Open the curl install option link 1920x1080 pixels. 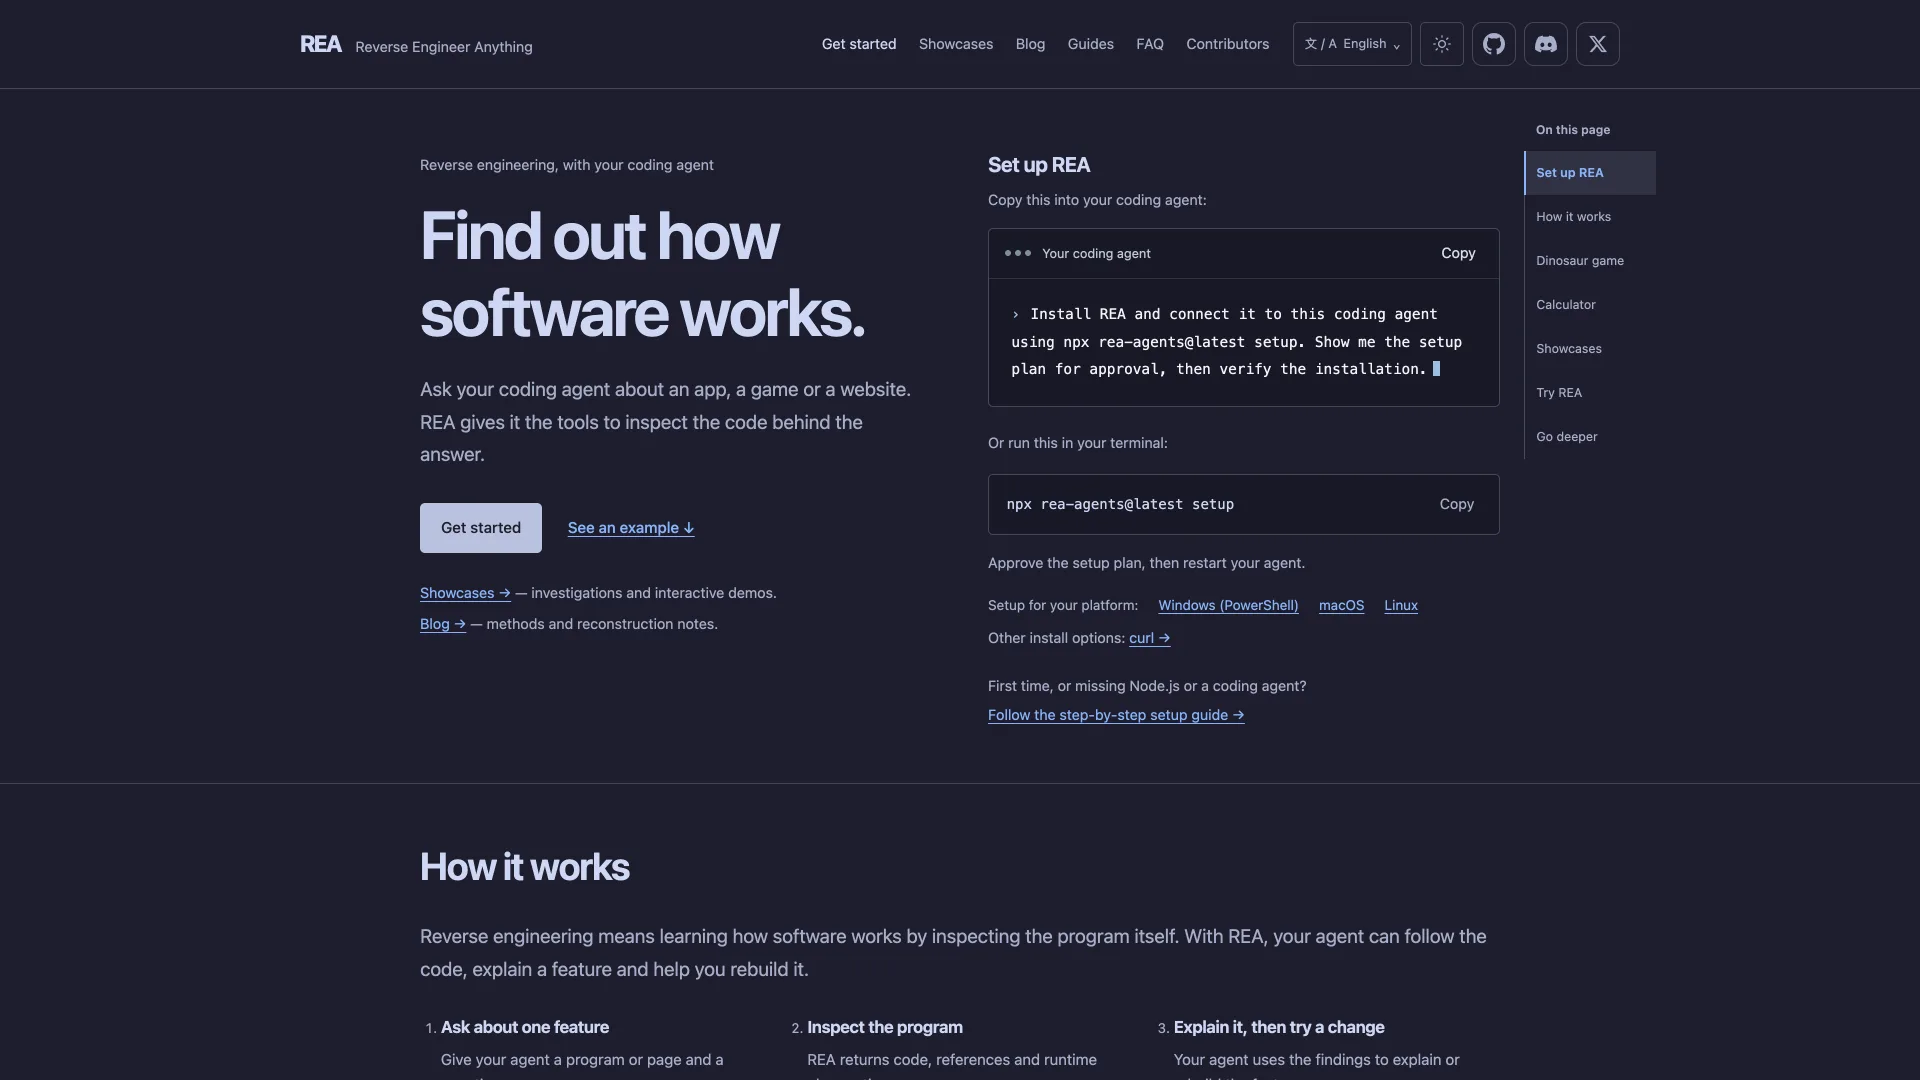(x=1149, y=638)
